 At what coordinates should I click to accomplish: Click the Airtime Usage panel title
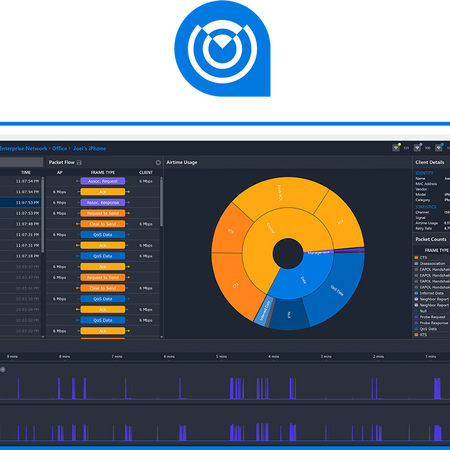(x=182, y=162)
